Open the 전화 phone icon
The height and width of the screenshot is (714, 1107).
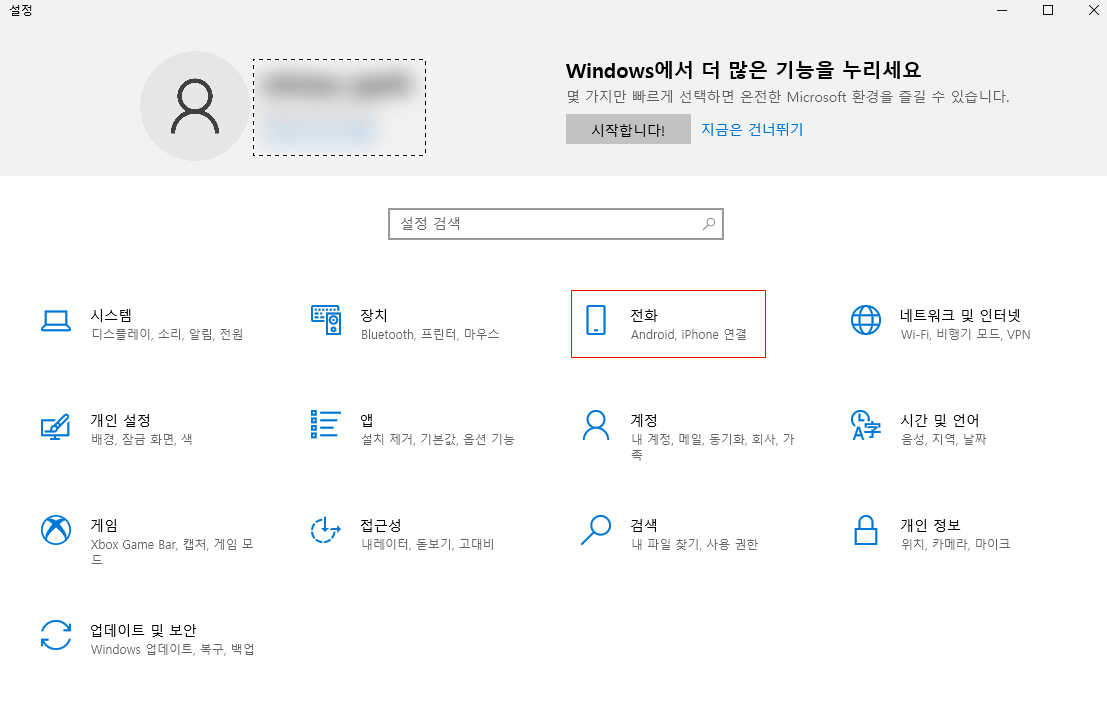point(596,320)
